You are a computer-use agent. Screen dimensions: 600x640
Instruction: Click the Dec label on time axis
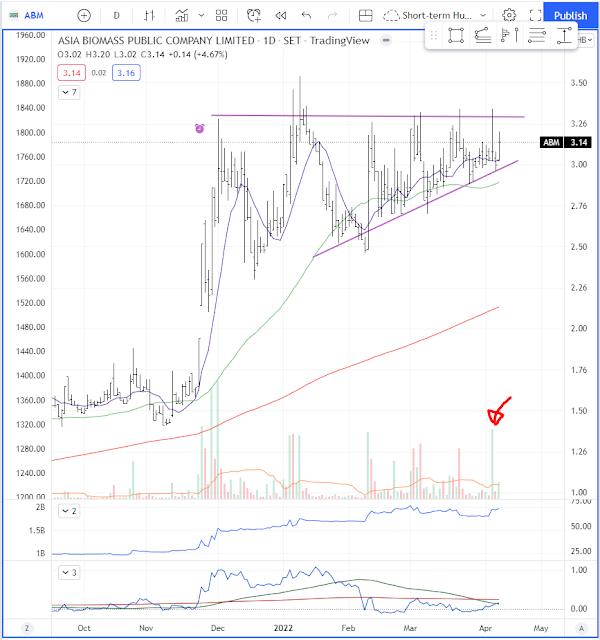click(x=218, y=628)
